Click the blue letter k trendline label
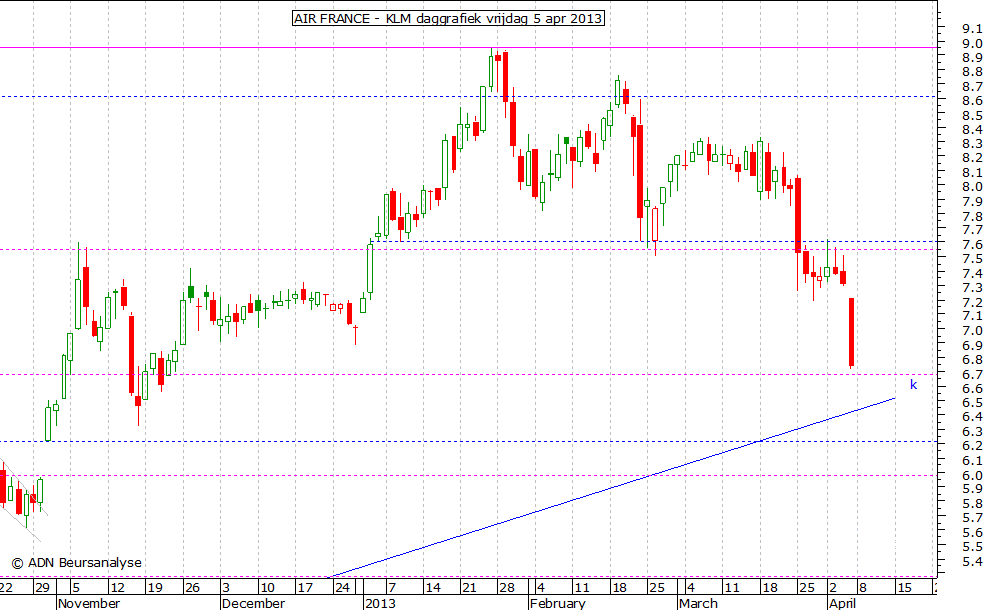985x610 pixels. 913,384
